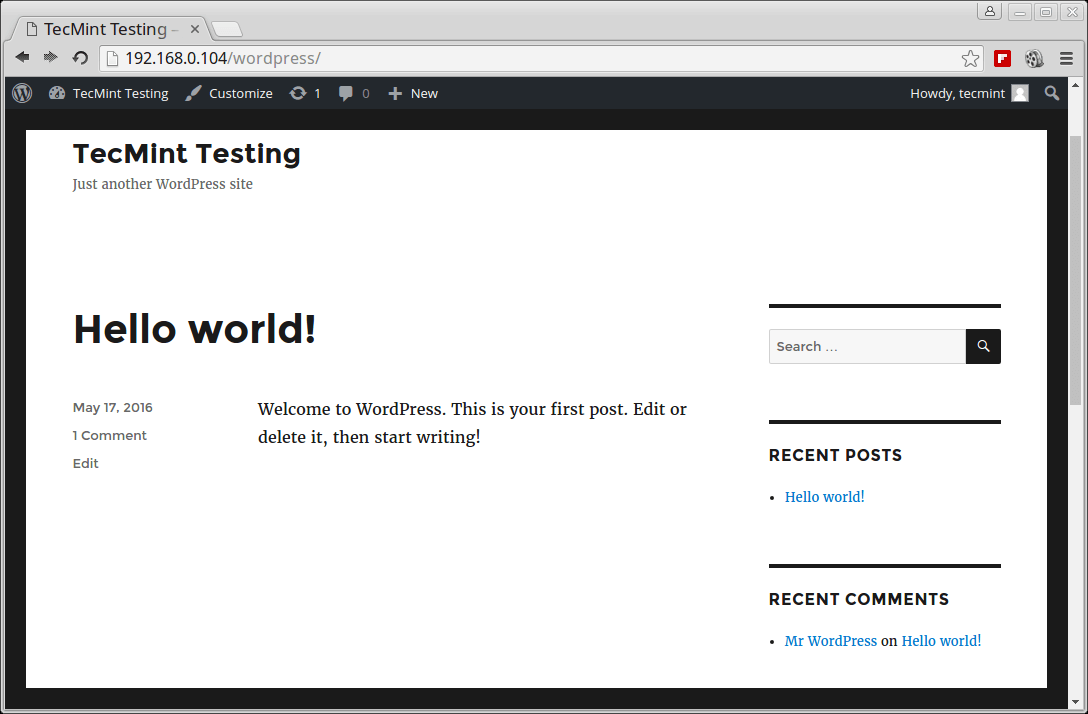Open the Flipboard extension icon
This screenshot has height=714, width=1088.
1003,58
